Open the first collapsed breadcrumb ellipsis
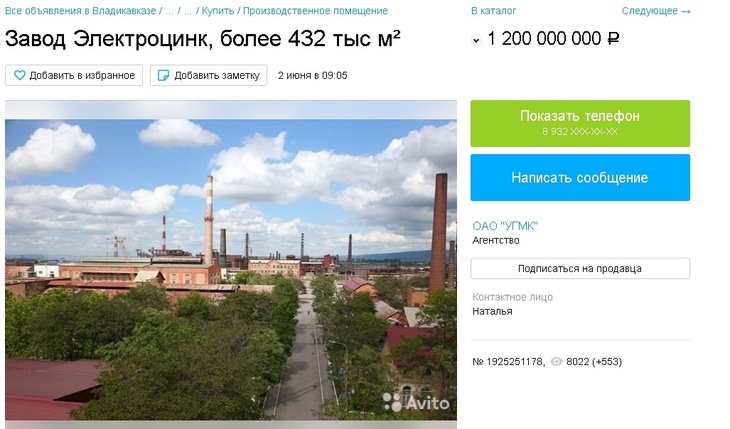730x429 pixels. [168, 11]
